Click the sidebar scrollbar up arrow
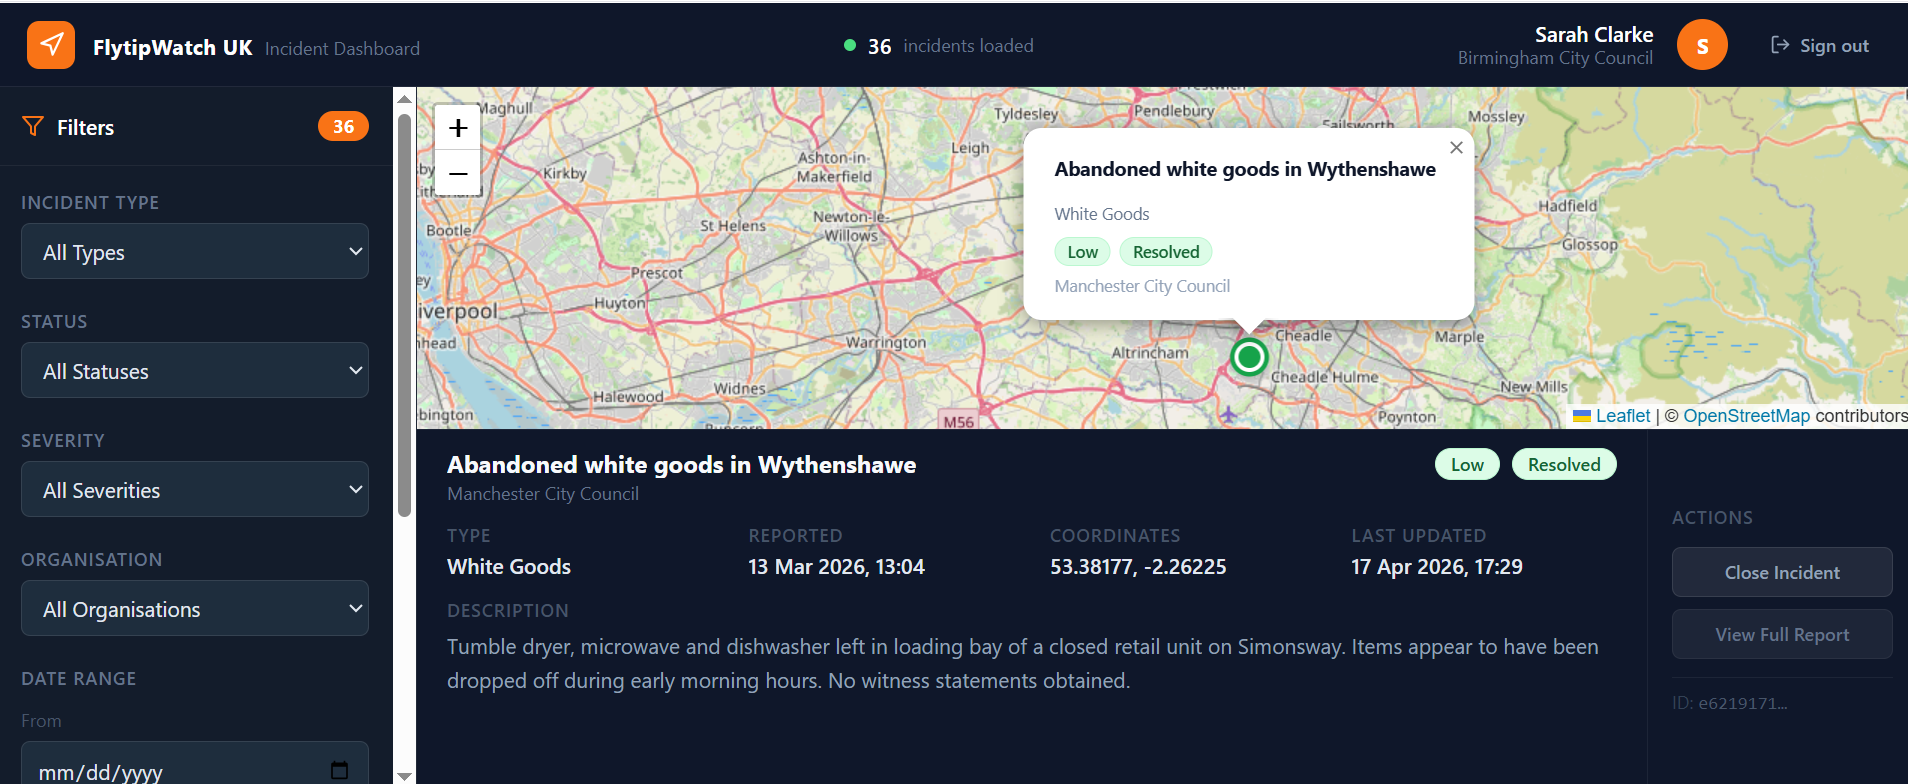This screenshot has width=1908, height=784. pyautogui.click(x=404, y=98)
